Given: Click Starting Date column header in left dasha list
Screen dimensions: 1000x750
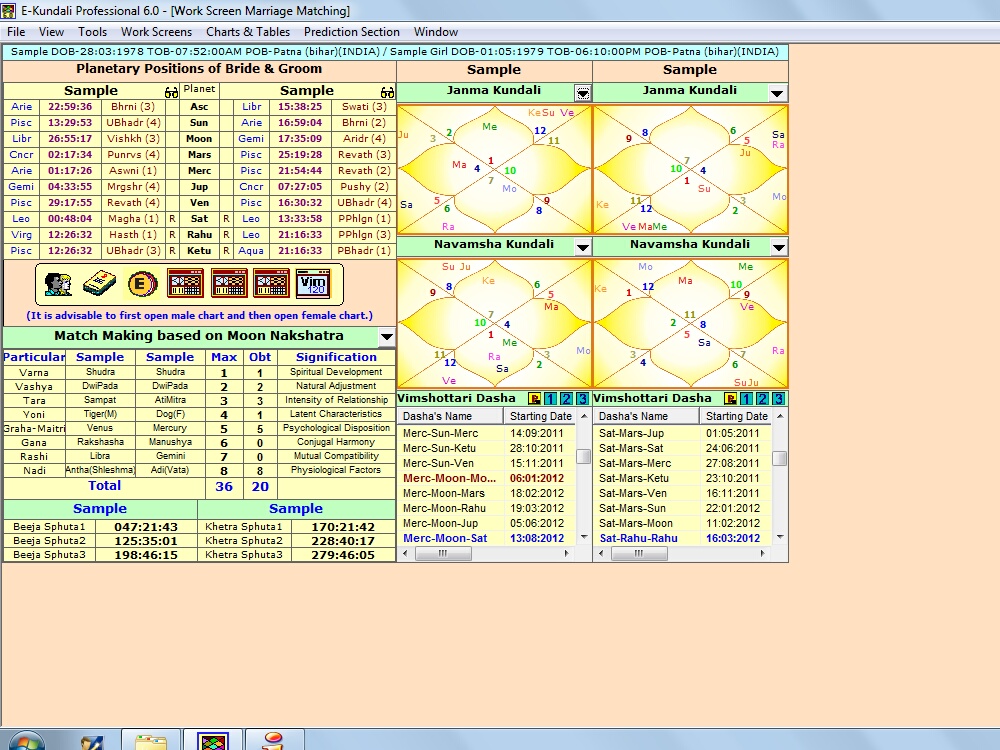Looking at the screenshot, I should pyautogui.click(x=540, y=416).
